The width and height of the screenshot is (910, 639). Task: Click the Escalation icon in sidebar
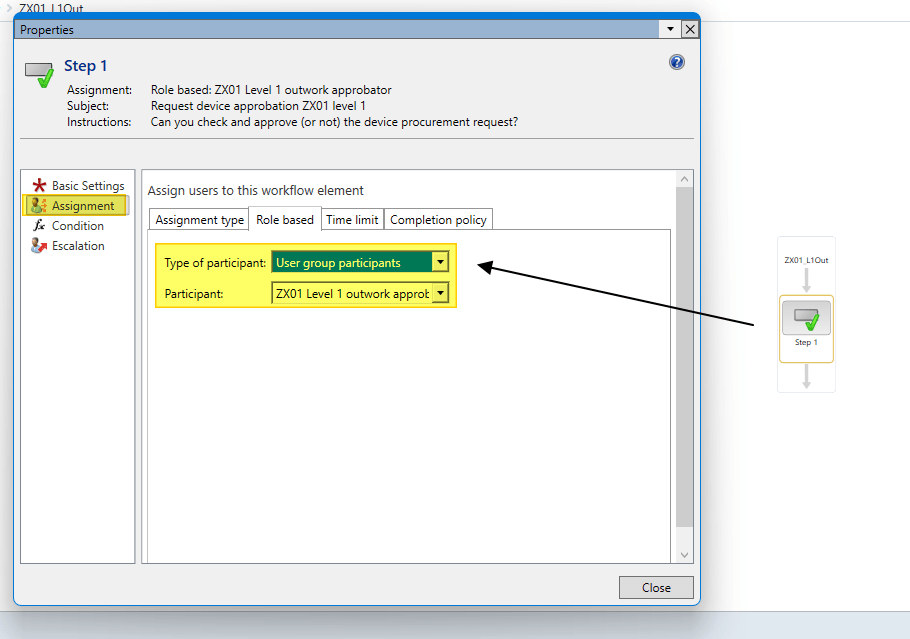39,246
